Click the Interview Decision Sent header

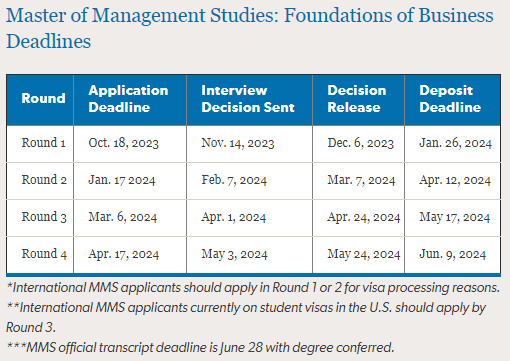pyautogui.click(x=248, y=99)
